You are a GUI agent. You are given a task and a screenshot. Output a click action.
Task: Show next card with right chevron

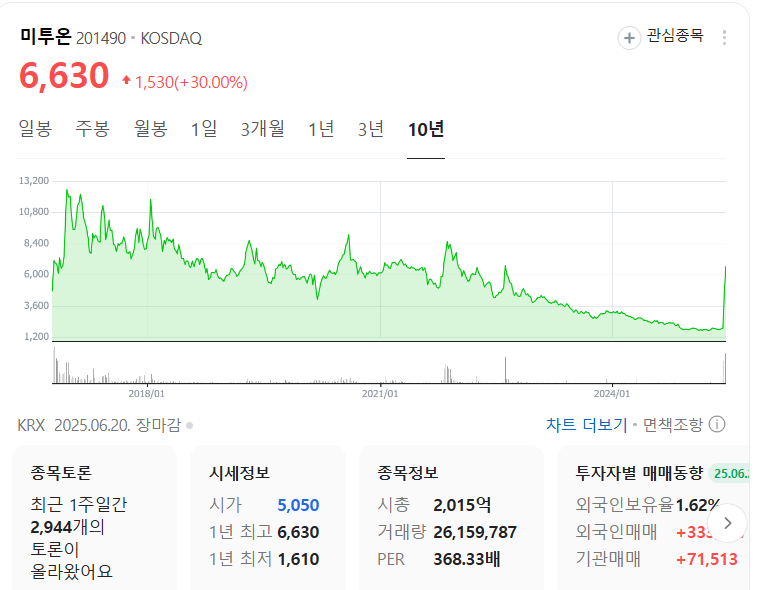[727, 523]
